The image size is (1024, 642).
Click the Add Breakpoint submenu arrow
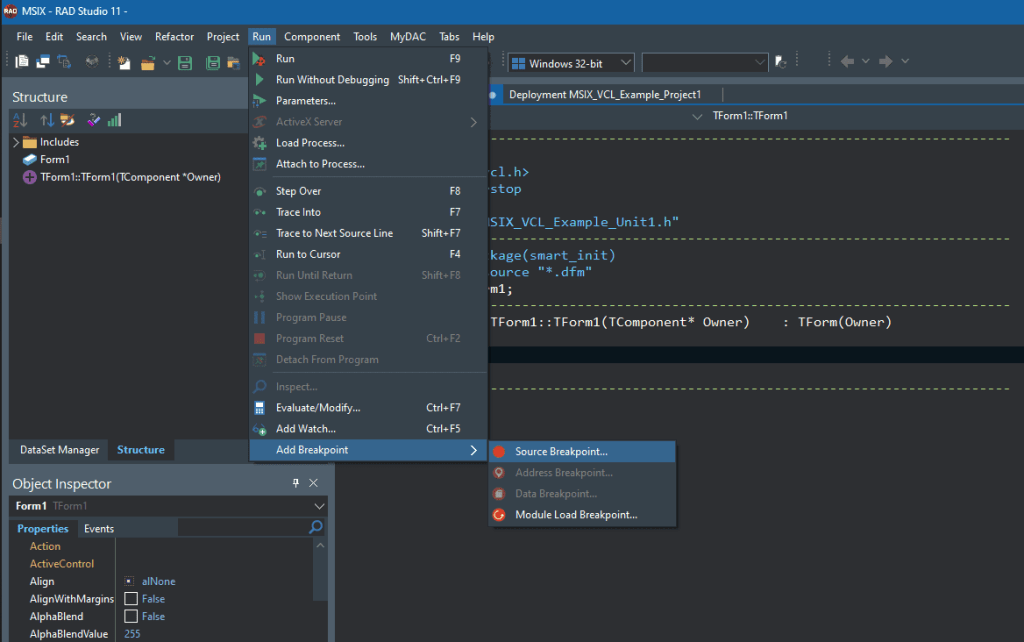(x=473, y=450)
